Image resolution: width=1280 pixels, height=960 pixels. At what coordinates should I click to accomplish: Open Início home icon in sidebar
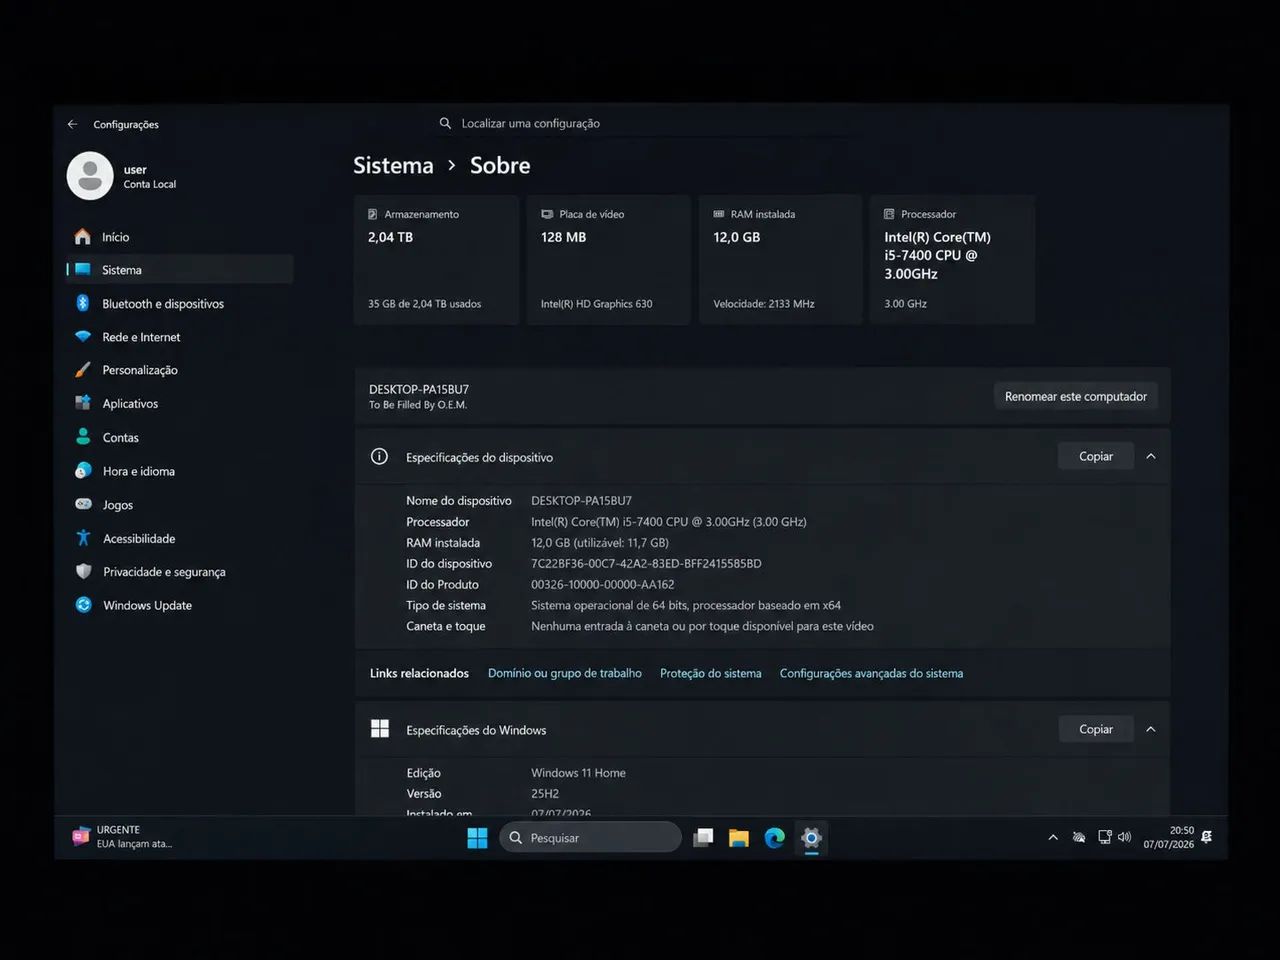(x=83, y=237)
